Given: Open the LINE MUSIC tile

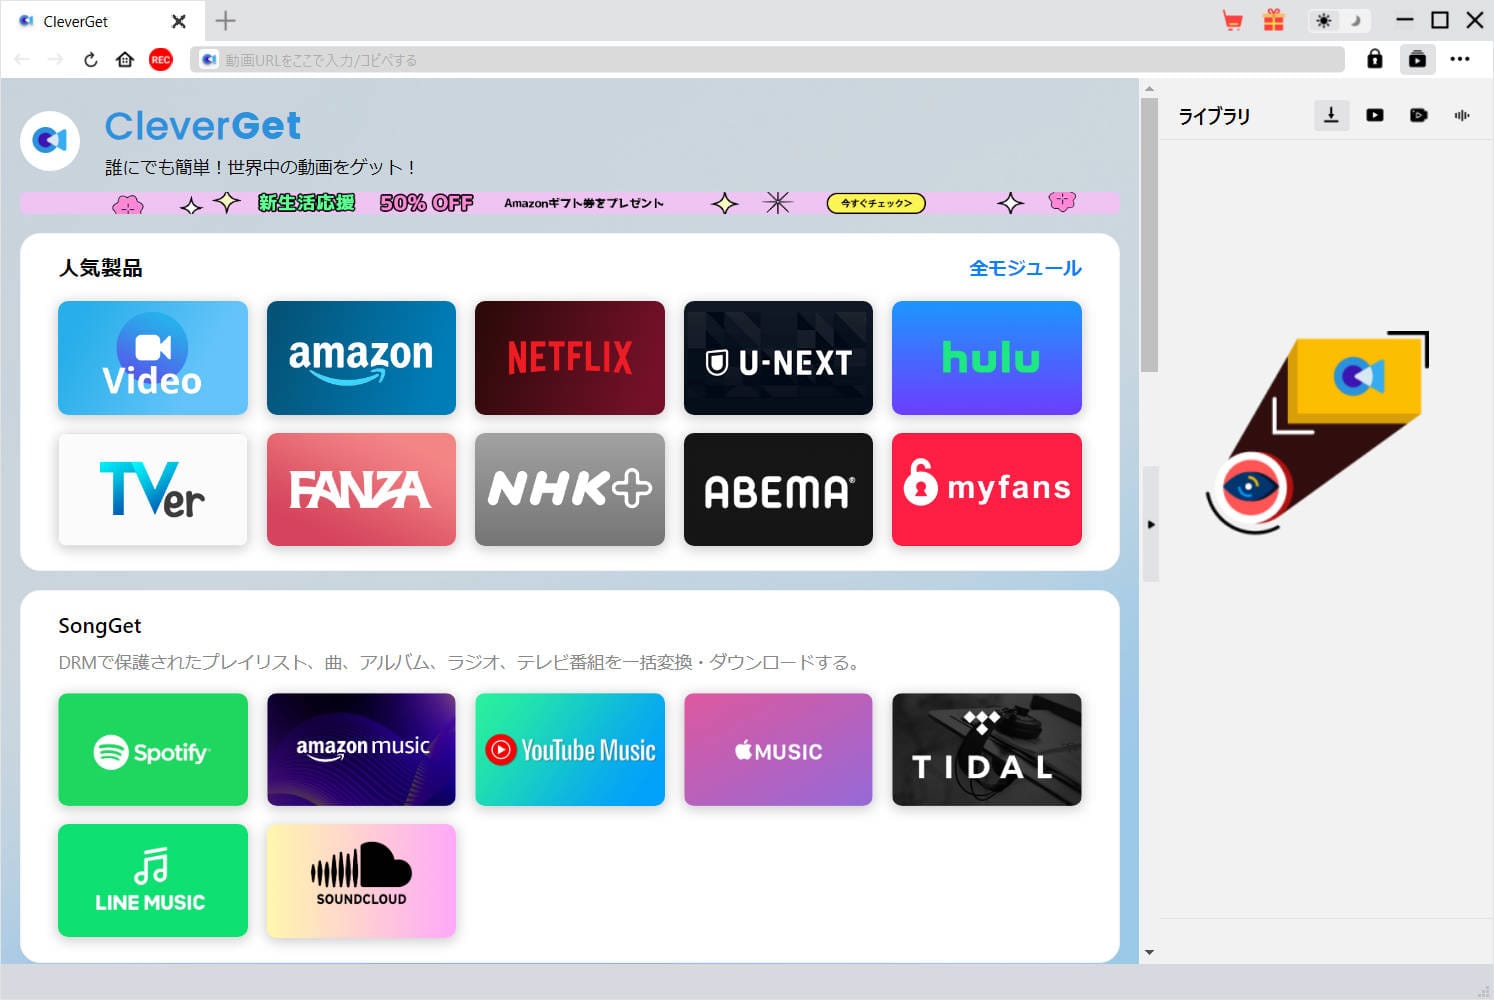Looking at the screenshot, I should (x=153, y=881).
